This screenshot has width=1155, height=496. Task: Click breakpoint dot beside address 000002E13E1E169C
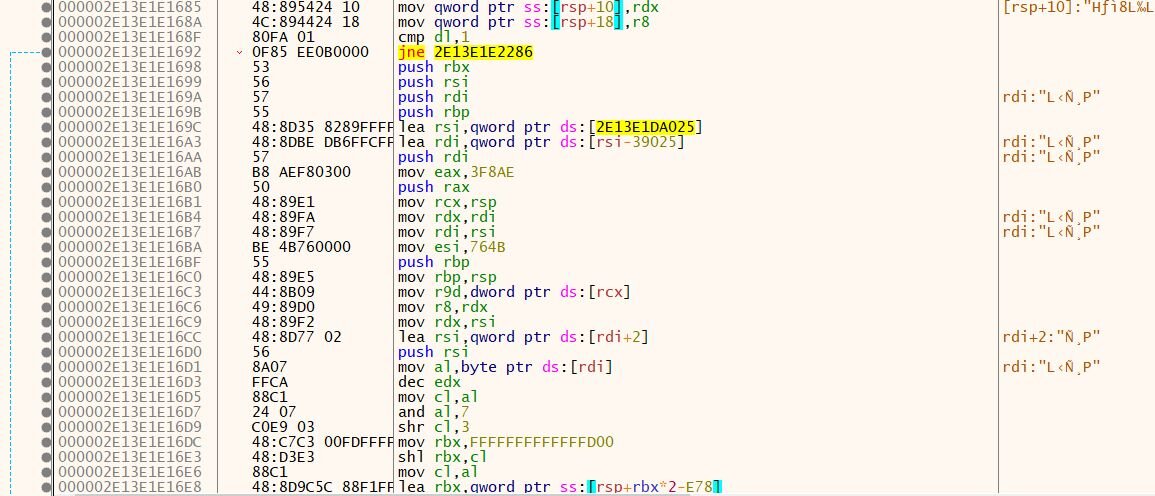click(x=47, y=126)
